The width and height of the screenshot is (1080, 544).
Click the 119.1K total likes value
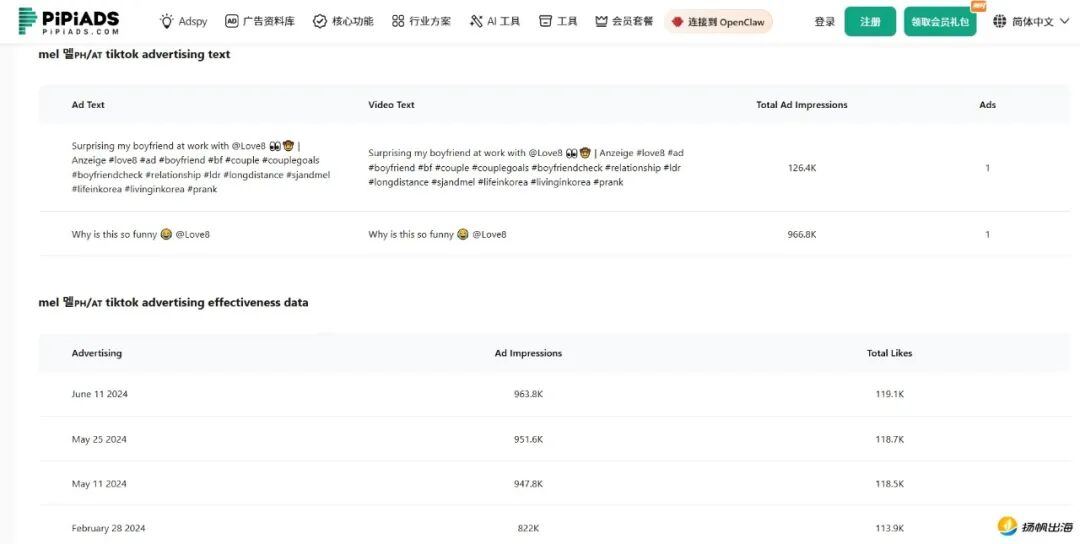(x=889, y=394)
